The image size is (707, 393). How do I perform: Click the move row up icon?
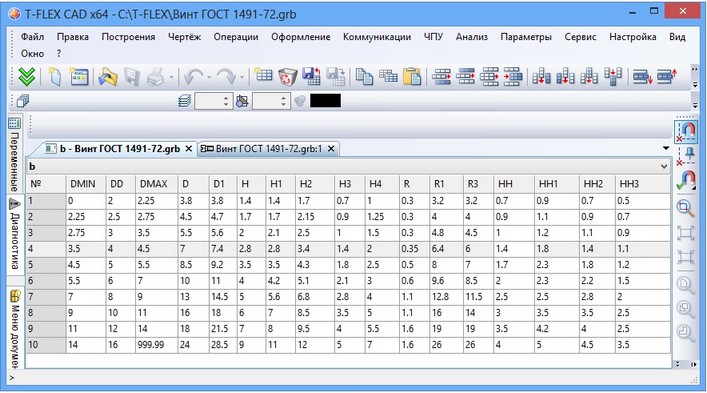pos(667,77)
